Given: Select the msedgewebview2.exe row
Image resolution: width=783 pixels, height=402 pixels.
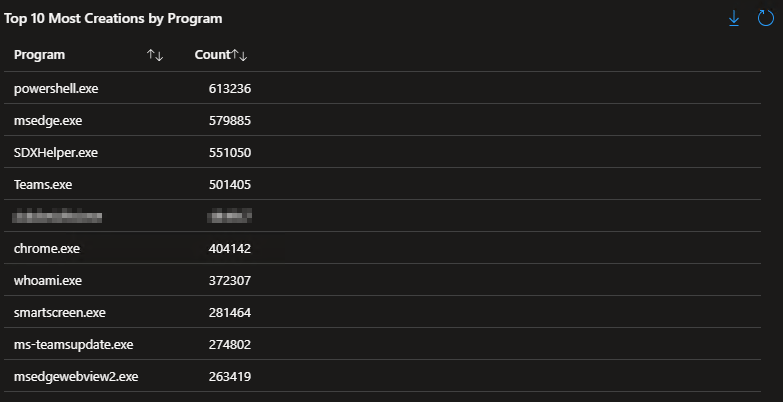Looking at the screenshot, I should point(76,376).
